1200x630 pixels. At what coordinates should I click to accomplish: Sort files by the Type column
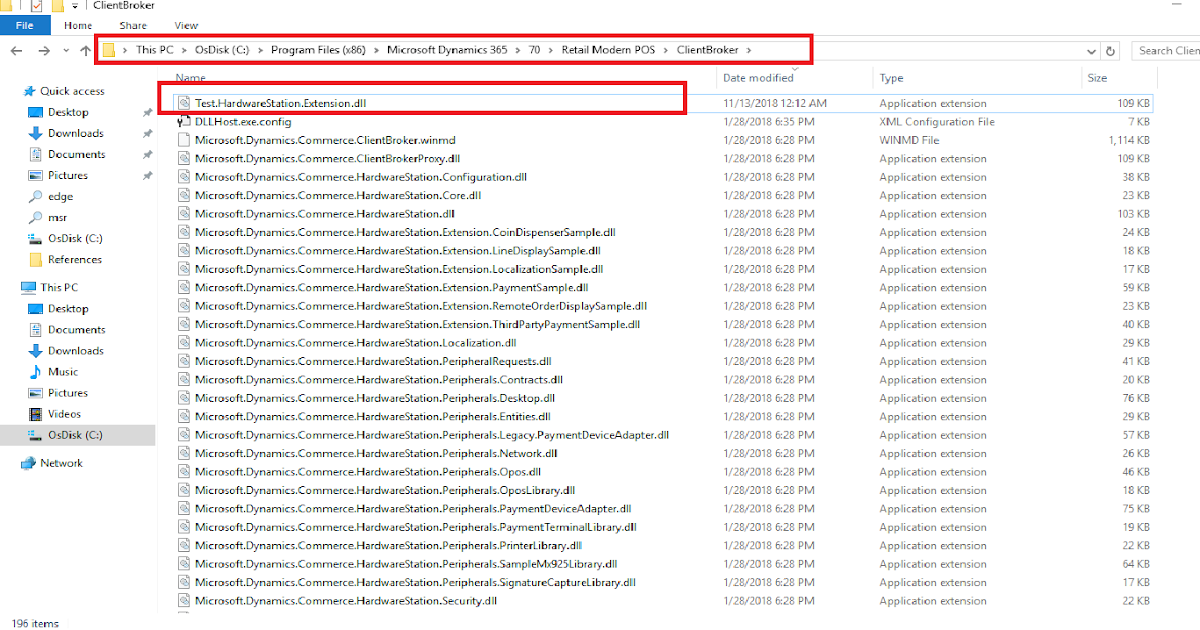(x=891, y=78)
